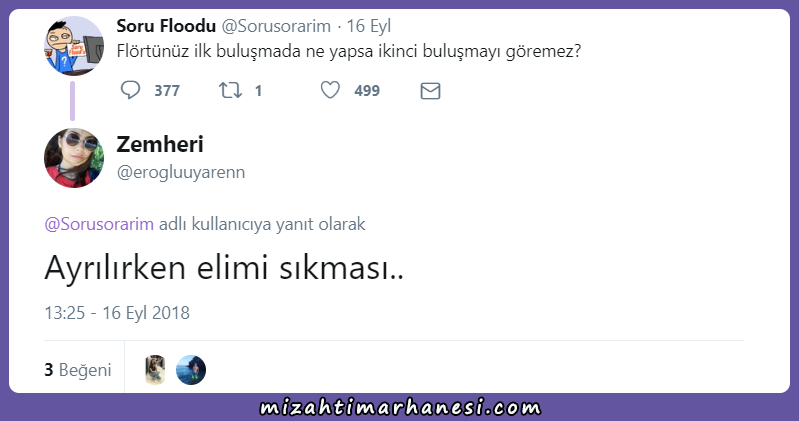Click the retweet arrows icon
This screenshot has width=799, height=421.
tap(230, 90)
